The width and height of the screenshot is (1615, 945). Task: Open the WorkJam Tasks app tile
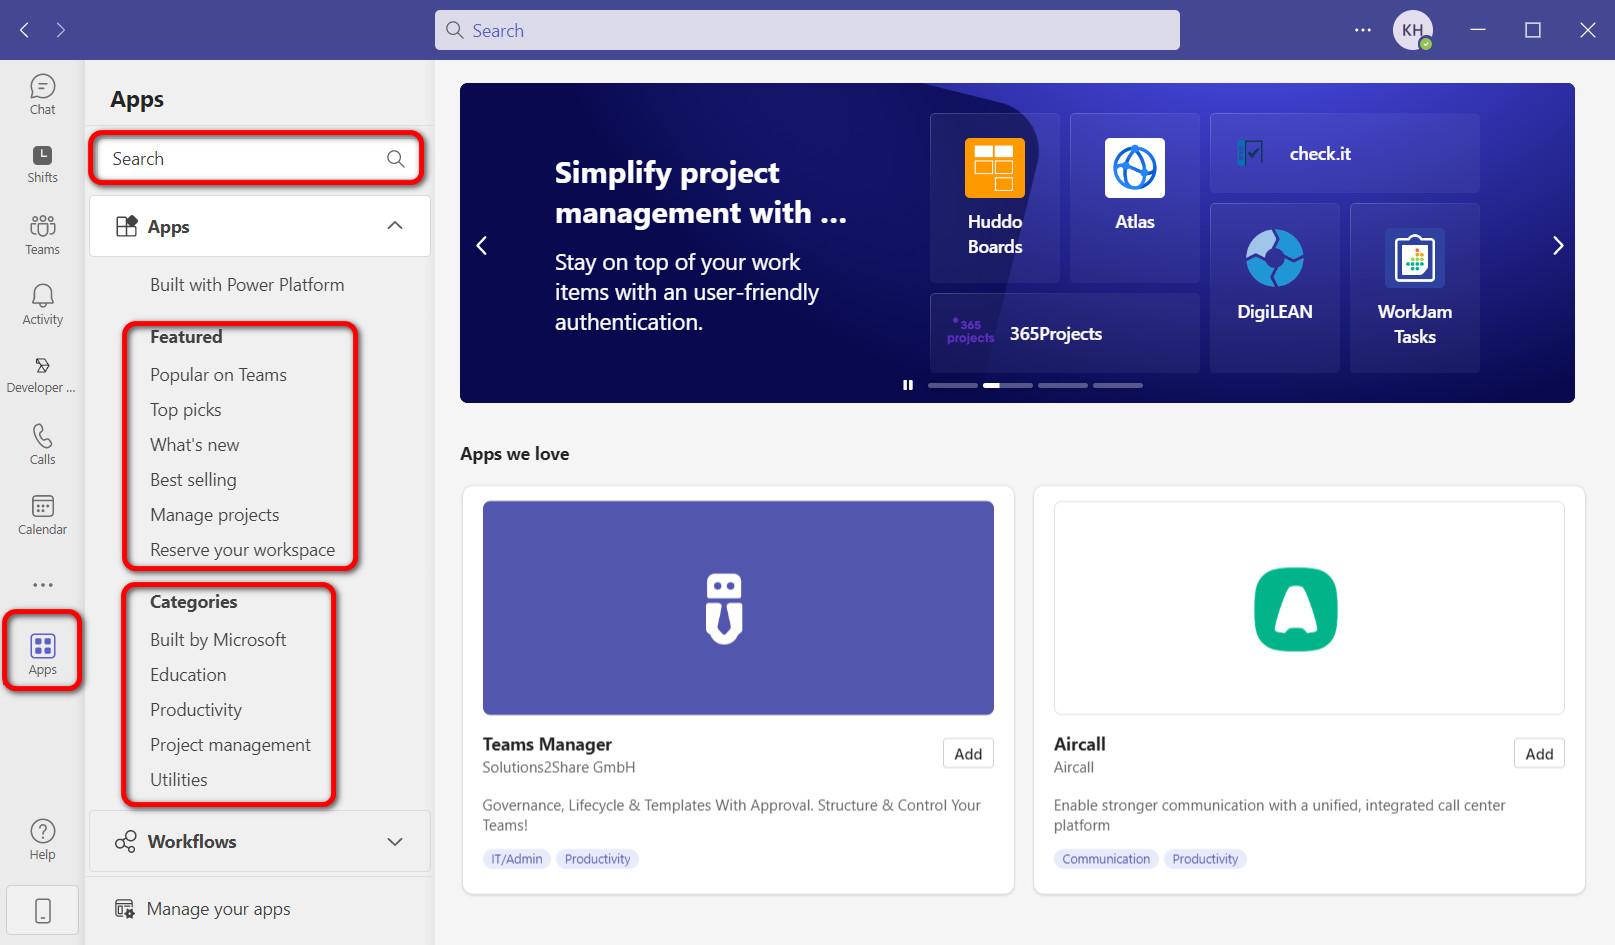1415,288
